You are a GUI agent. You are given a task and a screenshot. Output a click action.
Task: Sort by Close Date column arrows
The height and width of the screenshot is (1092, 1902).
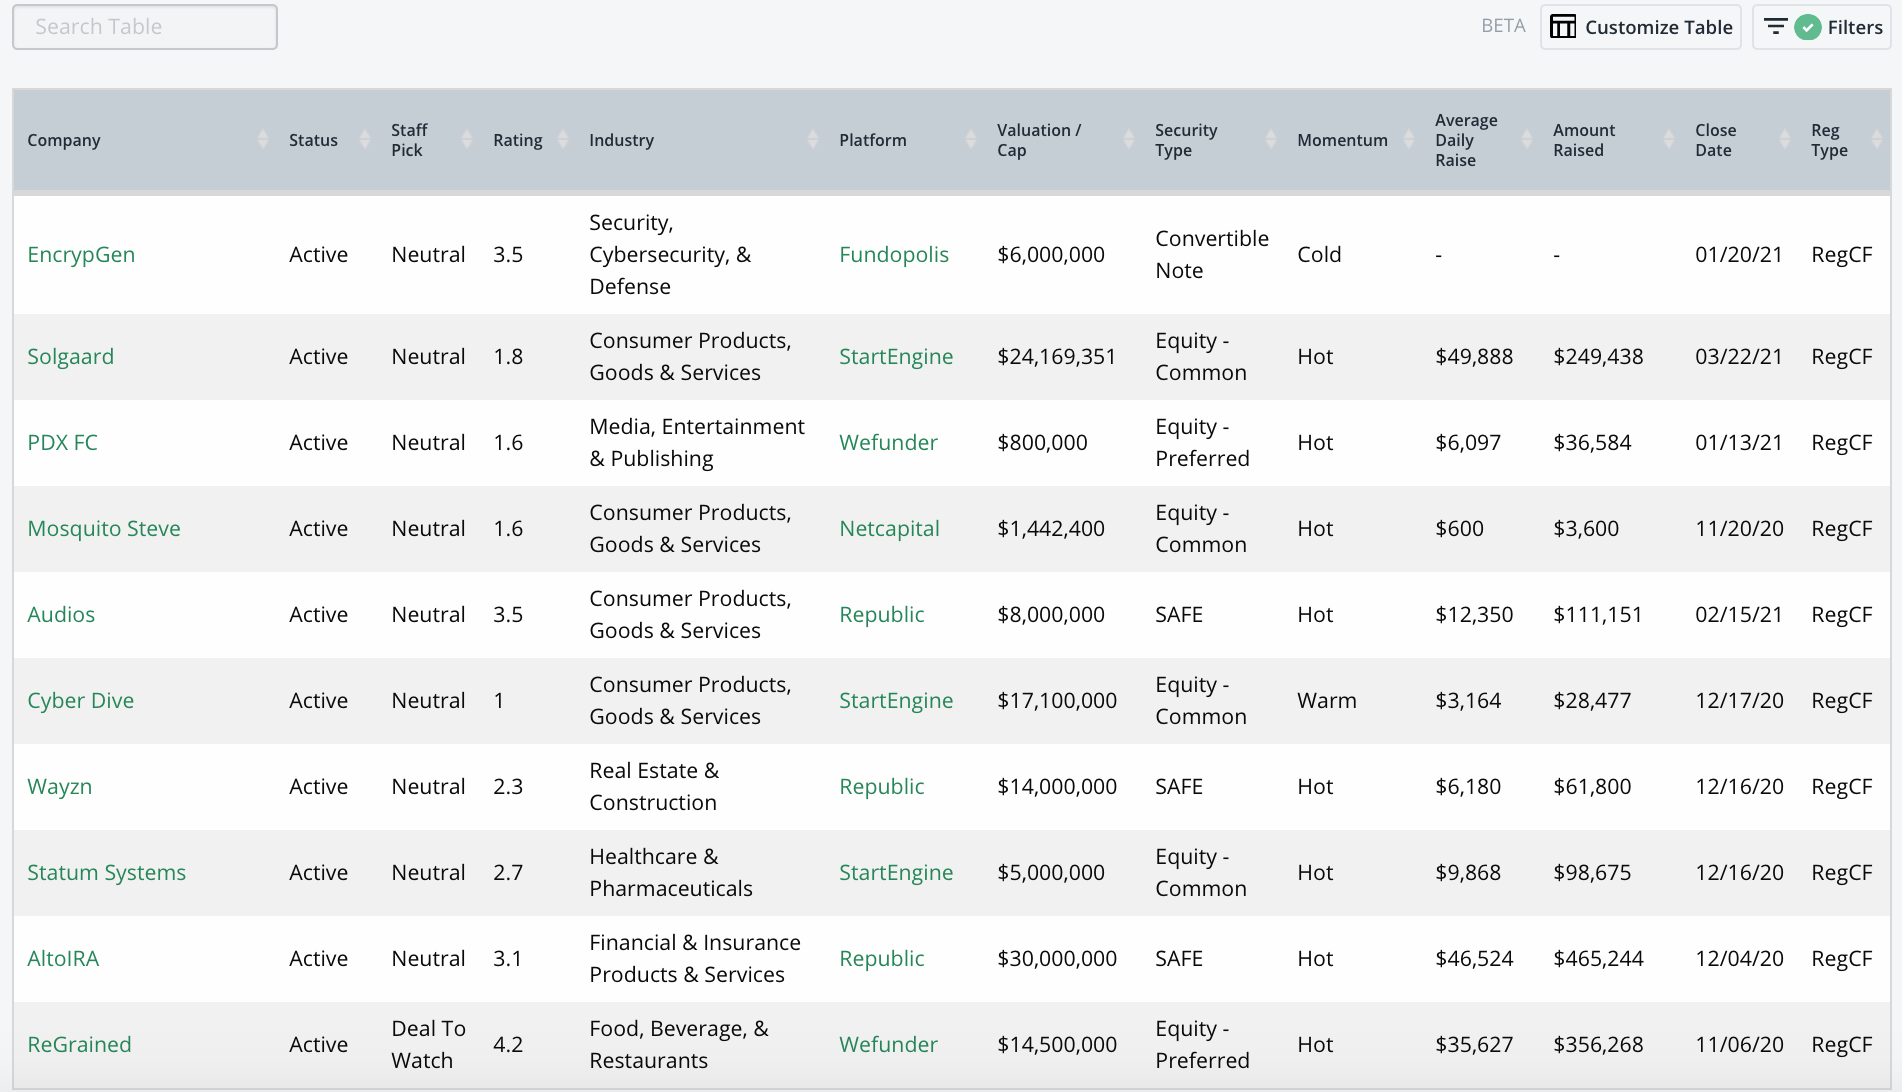coord(1785,140)
